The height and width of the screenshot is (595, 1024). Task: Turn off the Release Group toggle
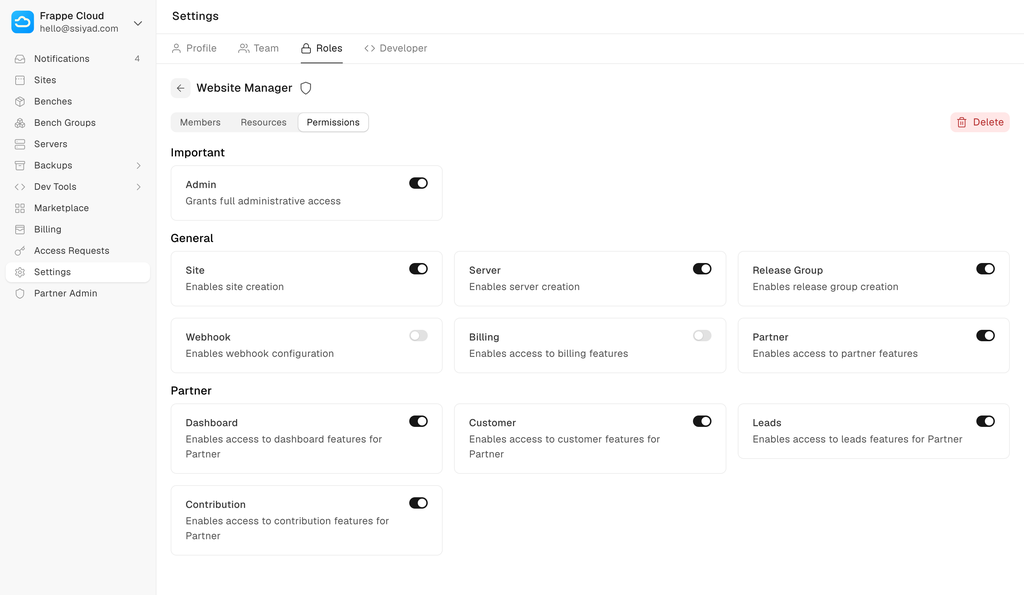985,269
